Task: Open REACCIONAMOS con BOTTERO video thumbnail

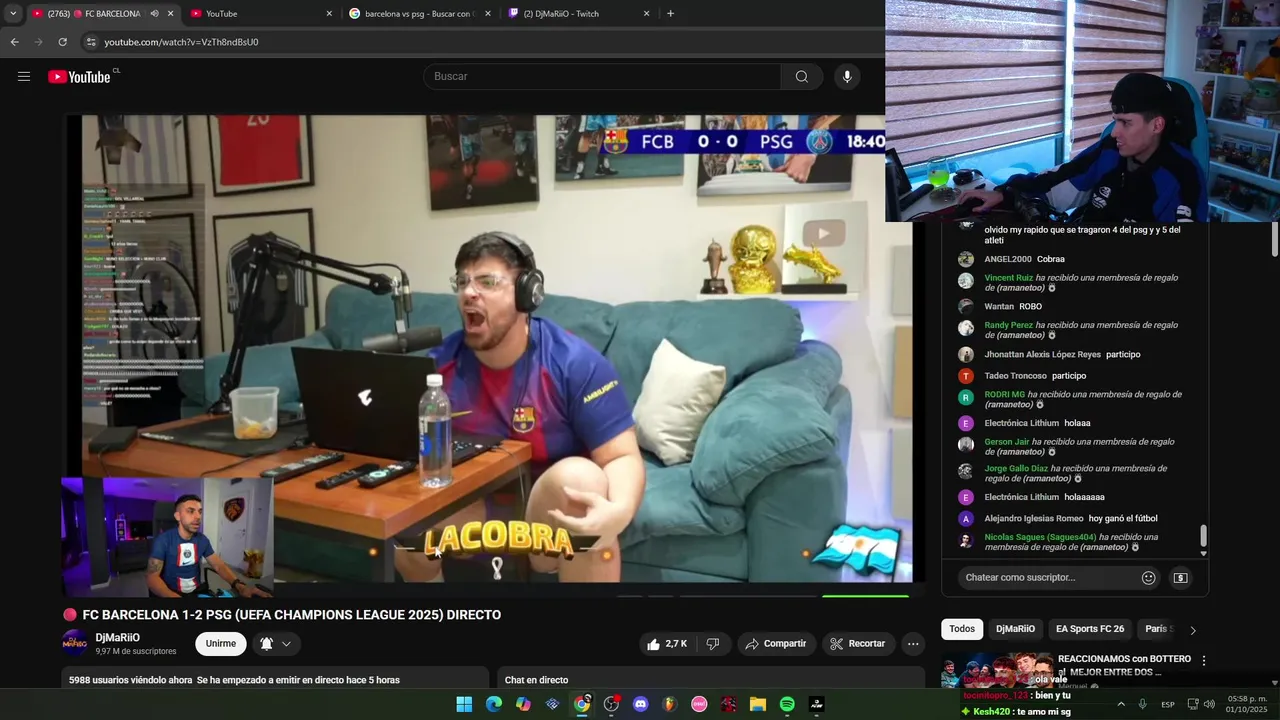Action: (x=997, y=671)
